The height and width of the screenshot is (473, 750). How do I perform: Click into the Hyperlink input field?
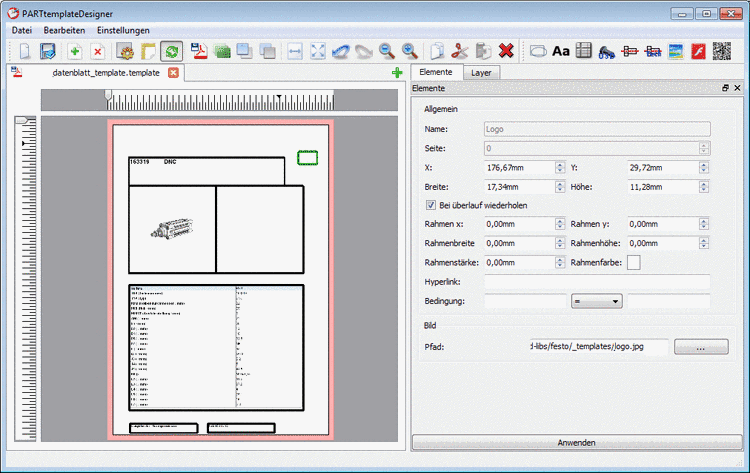click(x=597, y=282)
